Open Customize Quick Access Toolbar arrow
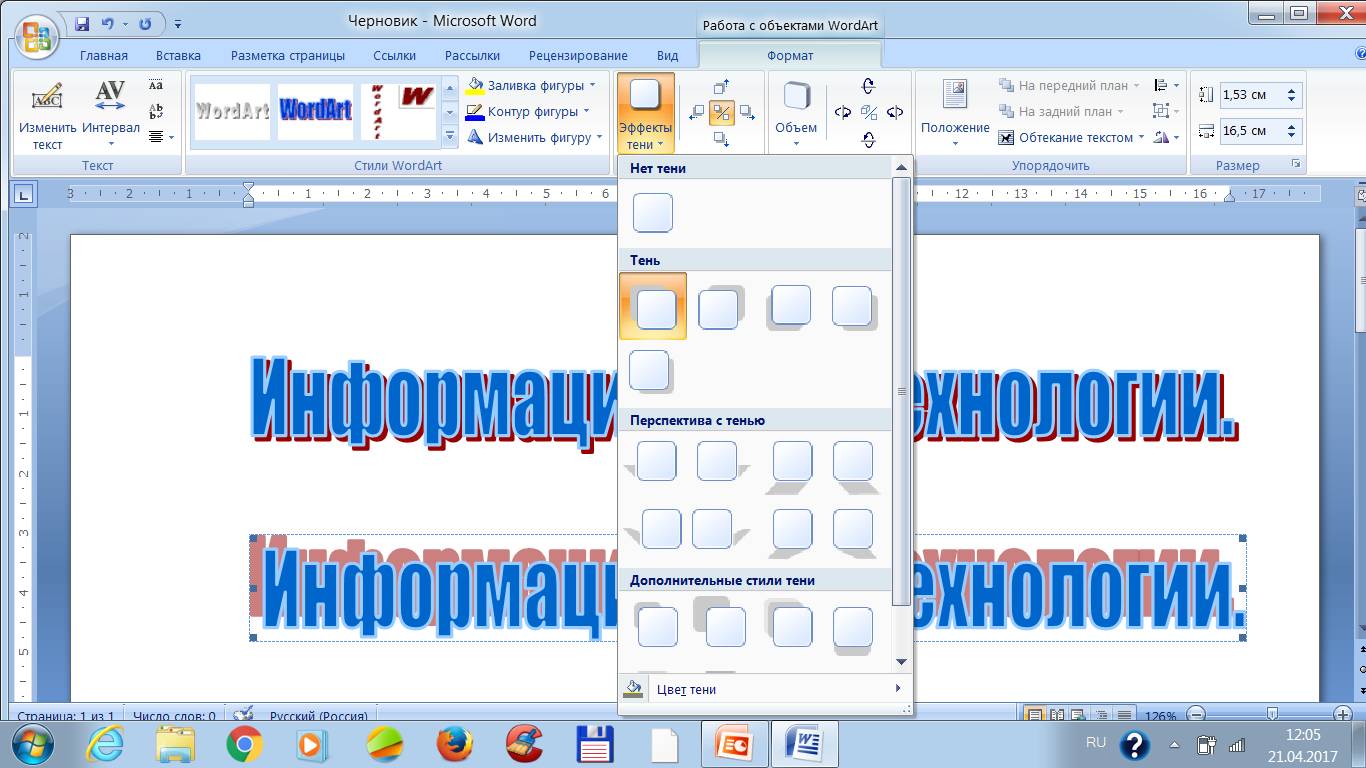Viewport: 1366px width, 768px height. (178, 22)
